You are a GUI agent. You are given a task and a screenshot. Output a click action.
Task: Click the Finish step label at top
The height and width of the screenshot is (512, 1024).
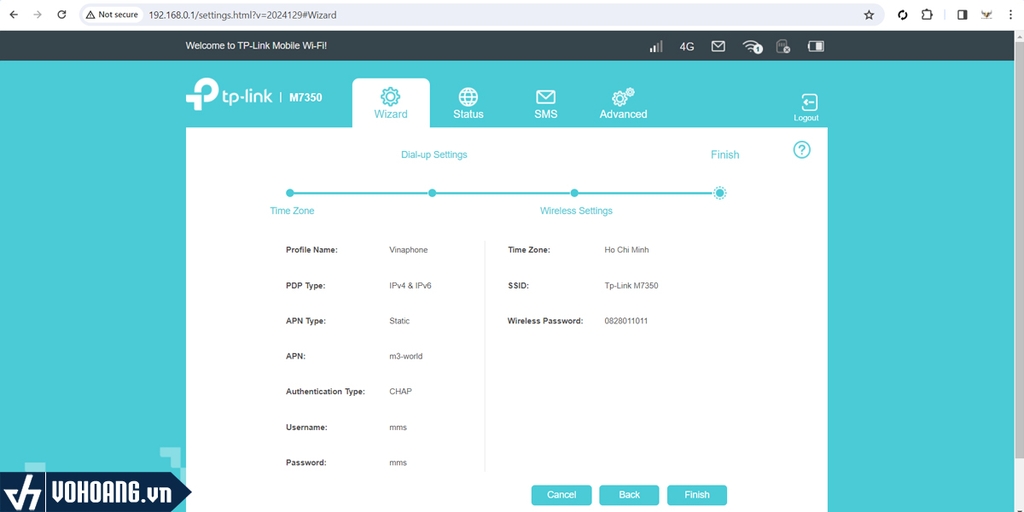tap(725, 155)
